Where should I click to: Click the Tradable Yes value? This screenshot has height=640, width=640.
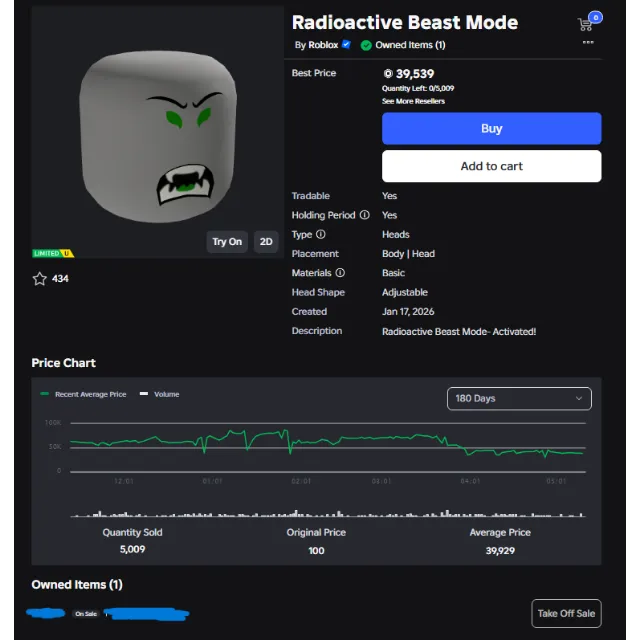coord(389,196)
